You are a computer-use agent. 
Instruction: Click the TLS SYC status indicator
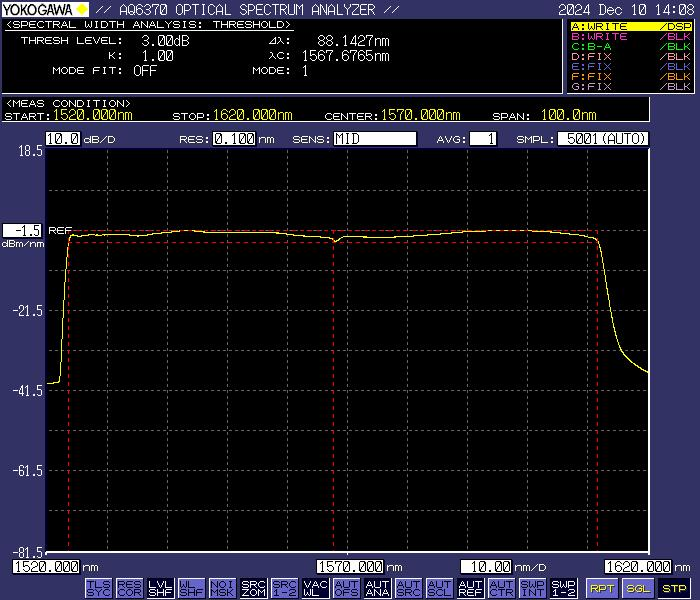[98, 588]
